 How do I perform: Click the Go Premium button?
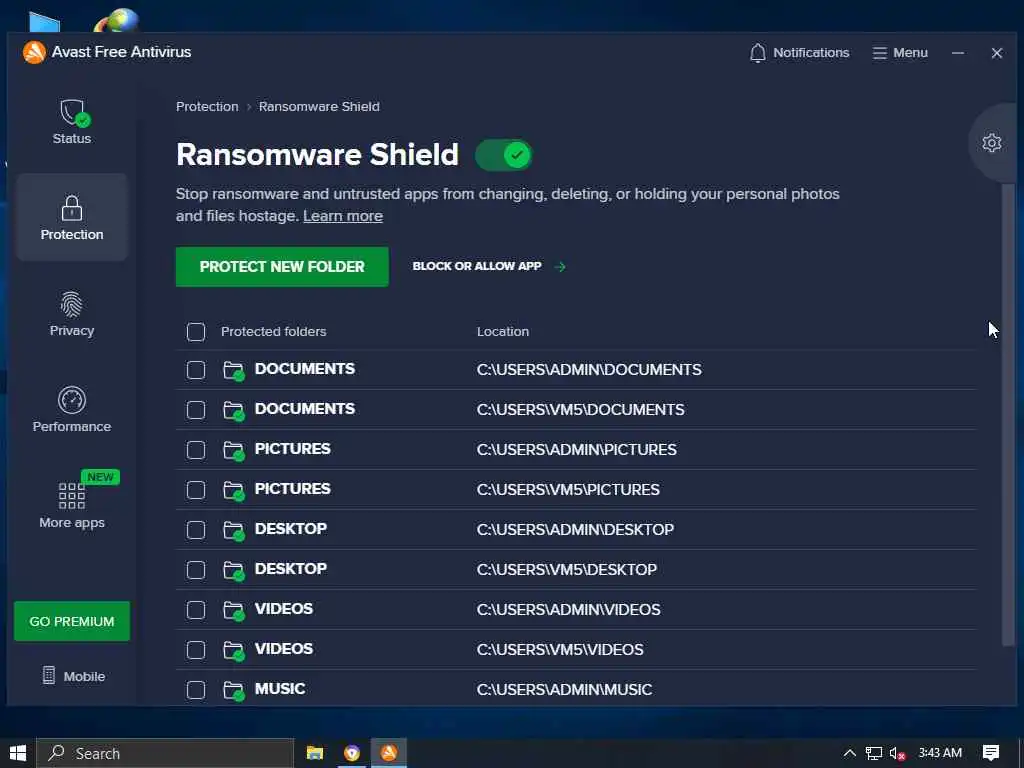pyautogui.click(x=72, y=621)
